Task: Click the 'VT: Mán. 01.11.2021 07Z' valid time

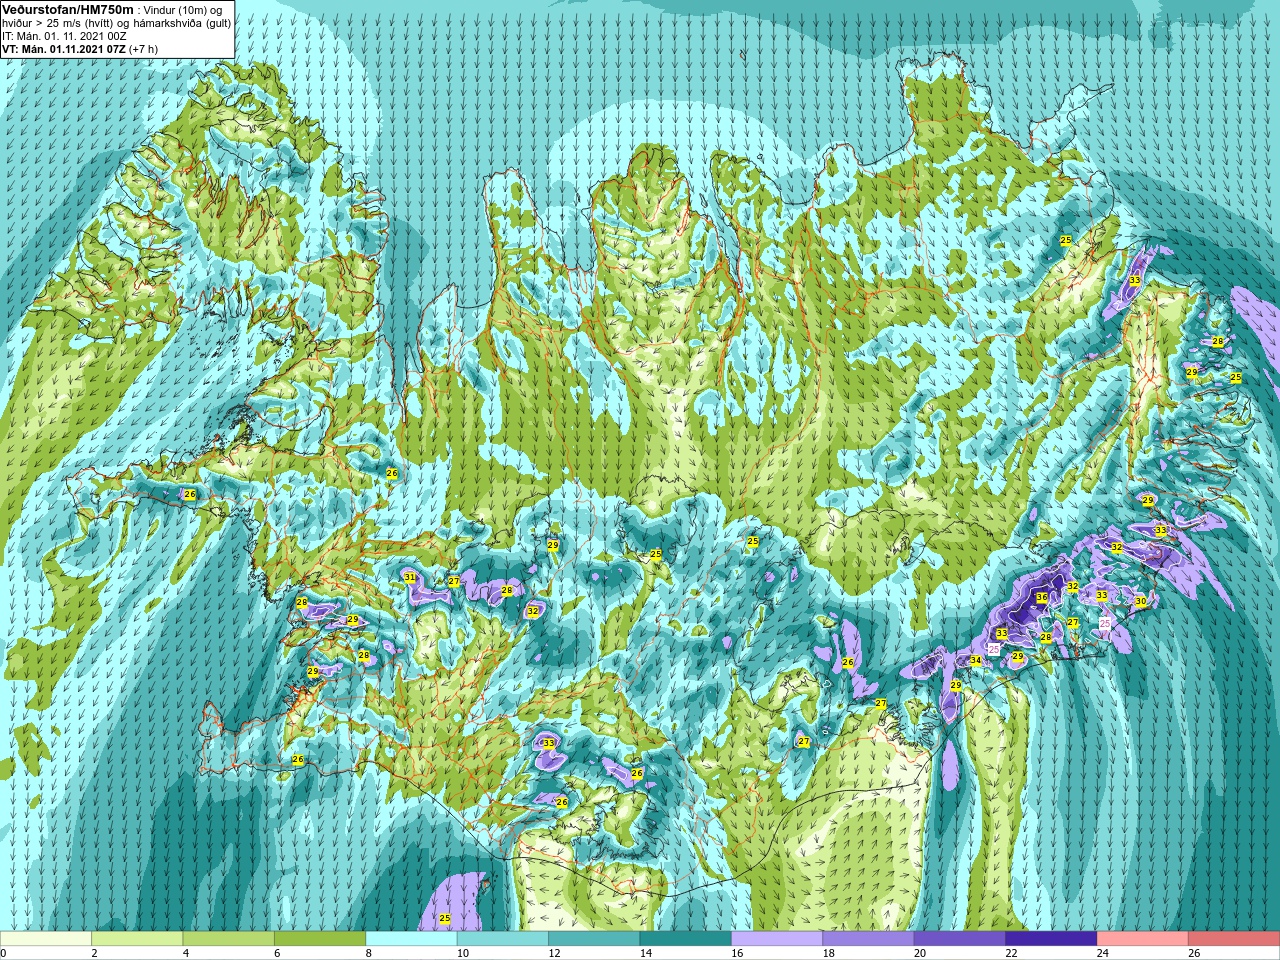Action: 63,49
